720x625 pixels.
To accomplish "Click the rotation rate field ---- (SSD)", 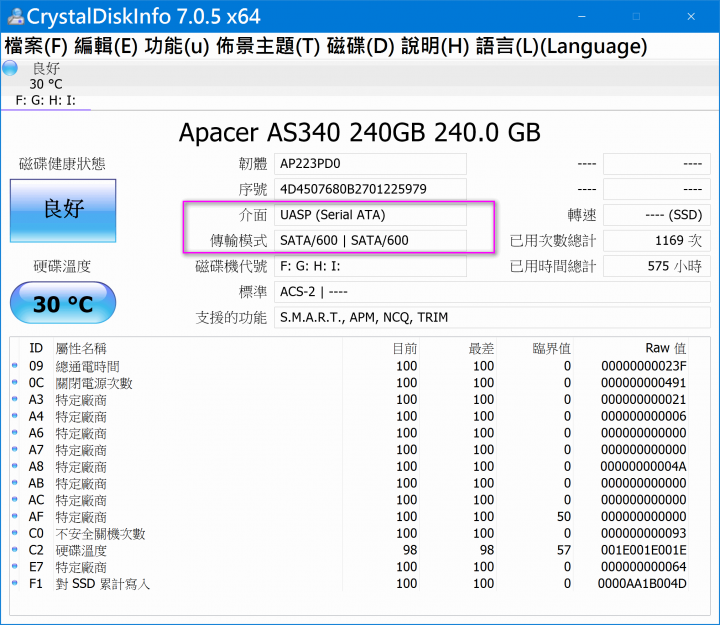I will click(x=657, y=215).
